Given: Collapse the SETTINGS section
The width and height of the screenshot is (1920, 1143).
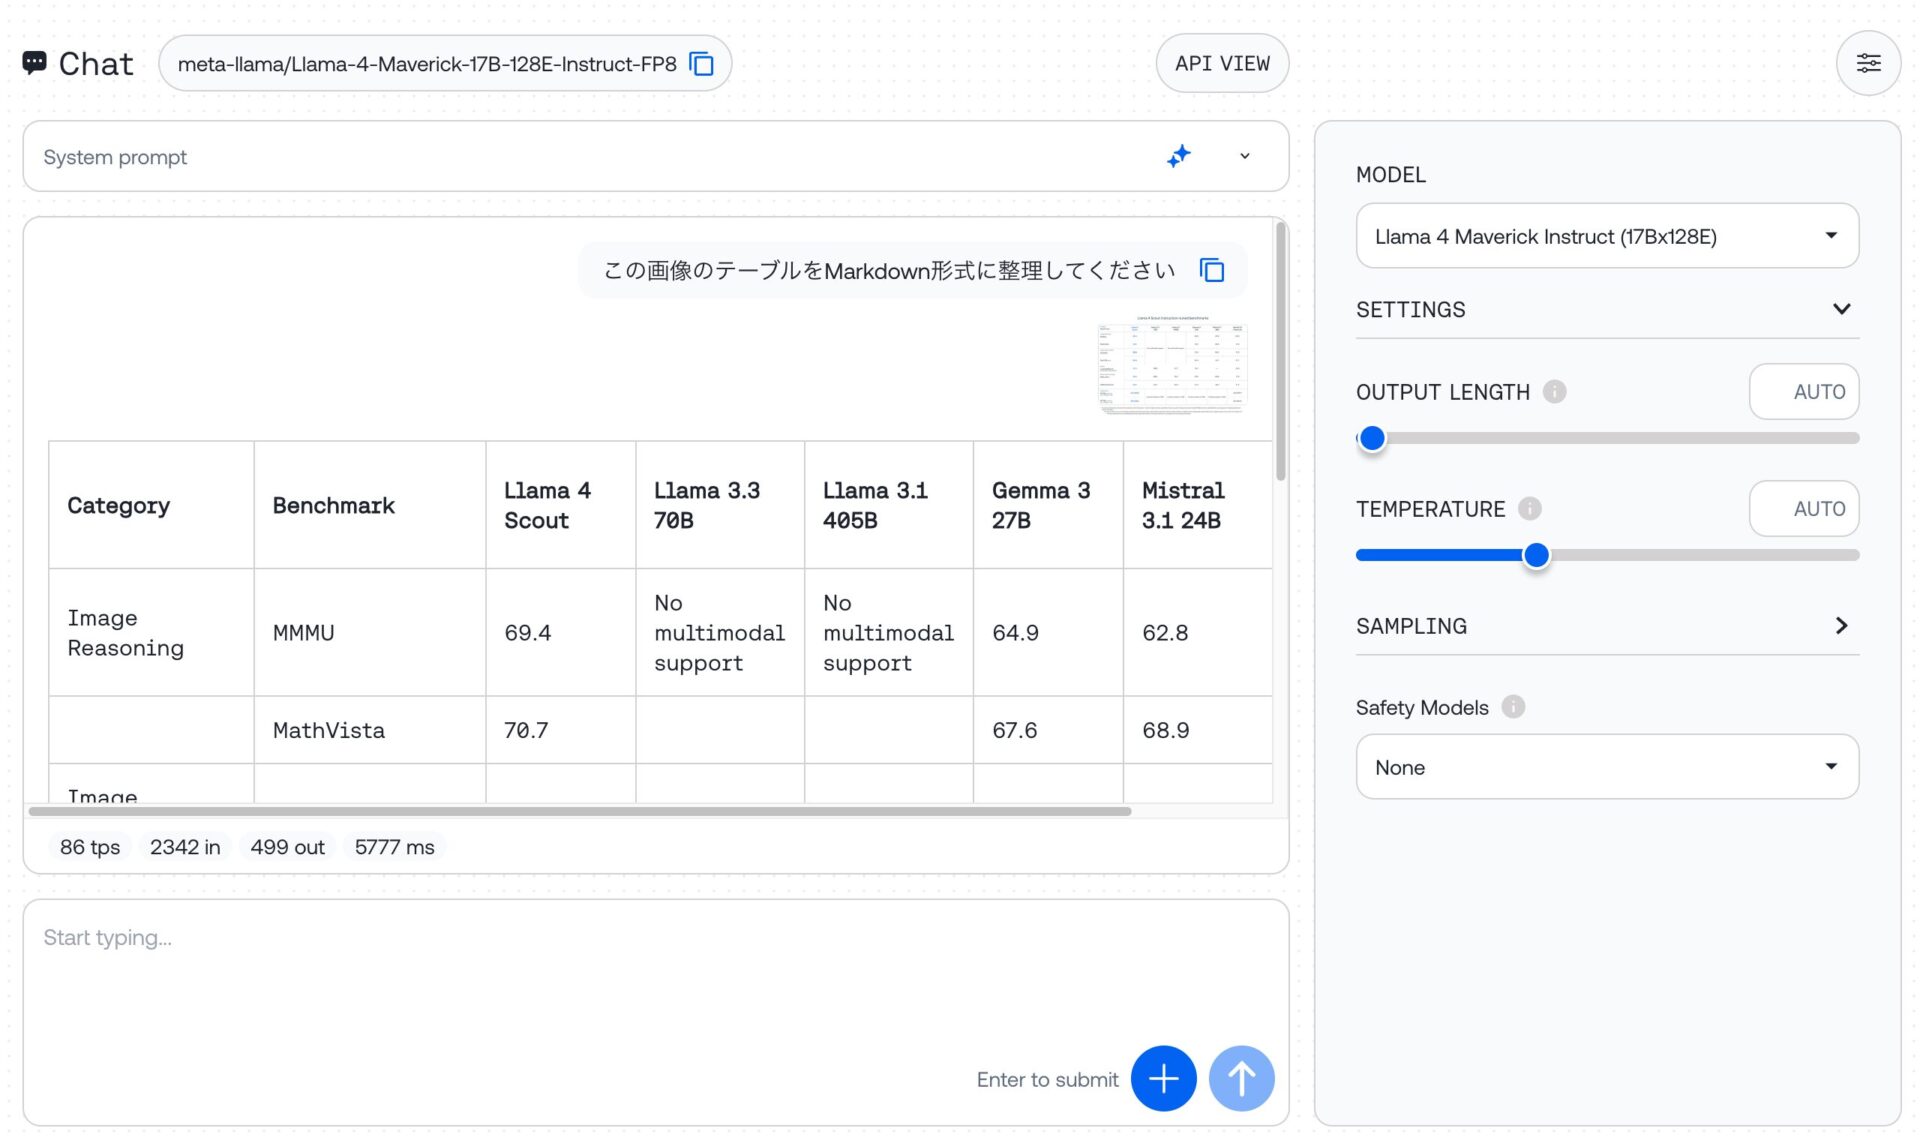Looking at the screenshot, I should (1841, 309).
